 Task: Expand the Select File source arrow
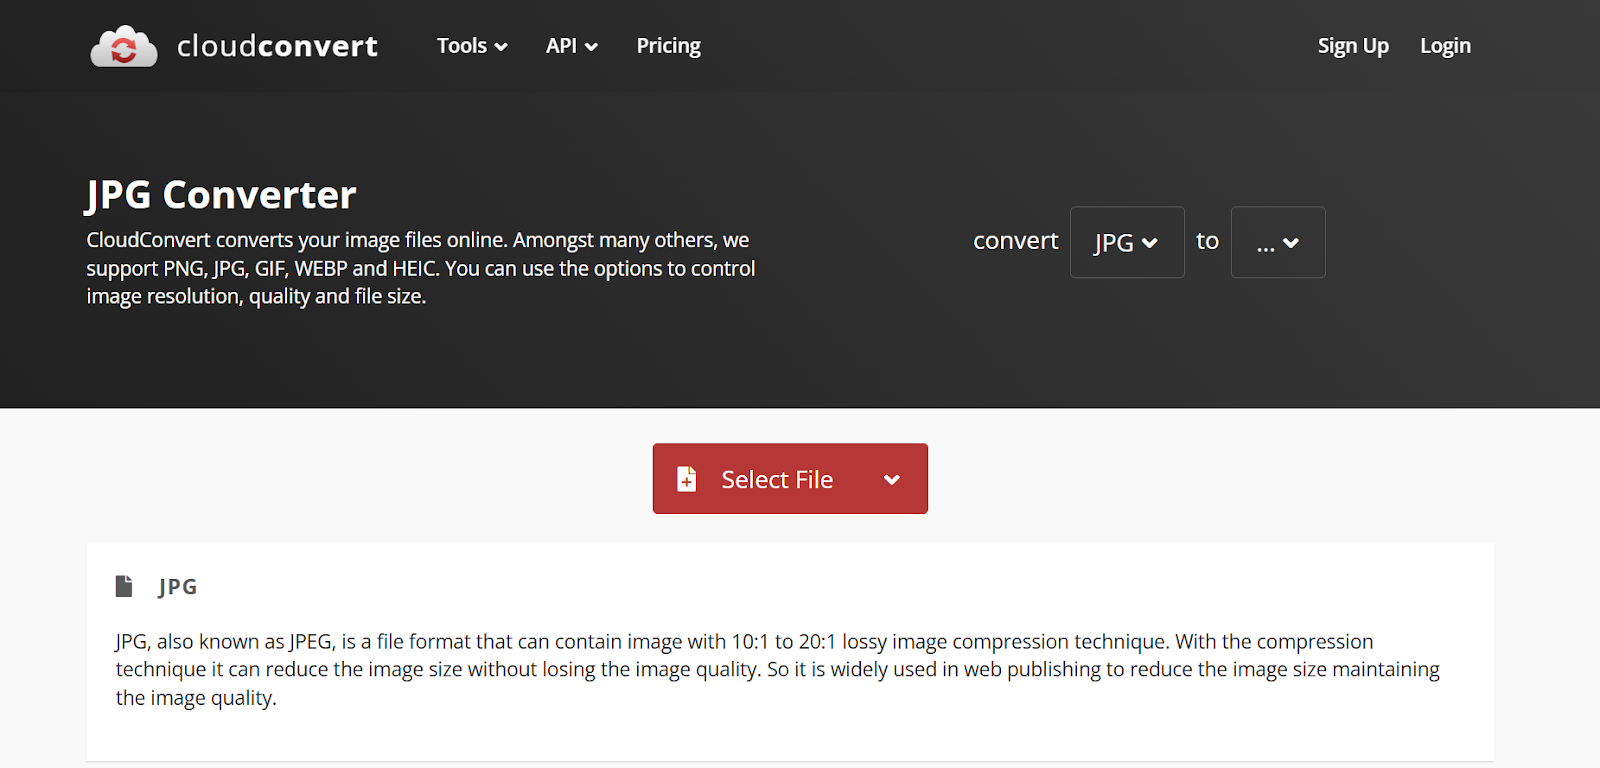click(892, 480)
